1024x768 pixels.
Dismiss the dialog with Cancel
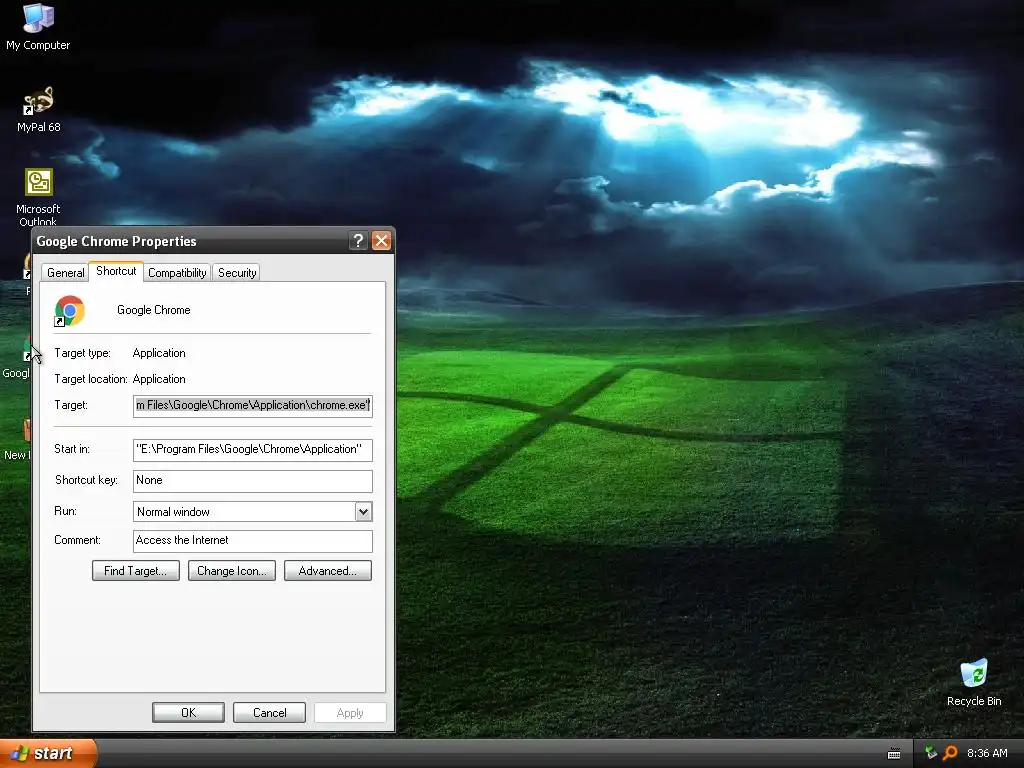coord(269,712)
